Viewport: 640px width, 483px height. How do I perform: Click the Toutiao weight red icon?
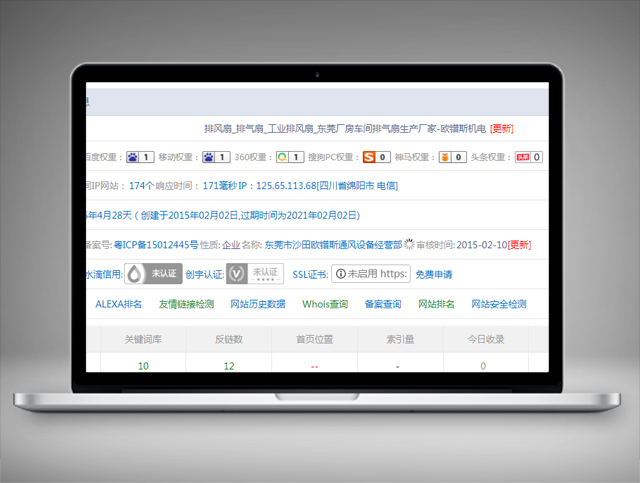pyautogui.click(x=522, y=157)
